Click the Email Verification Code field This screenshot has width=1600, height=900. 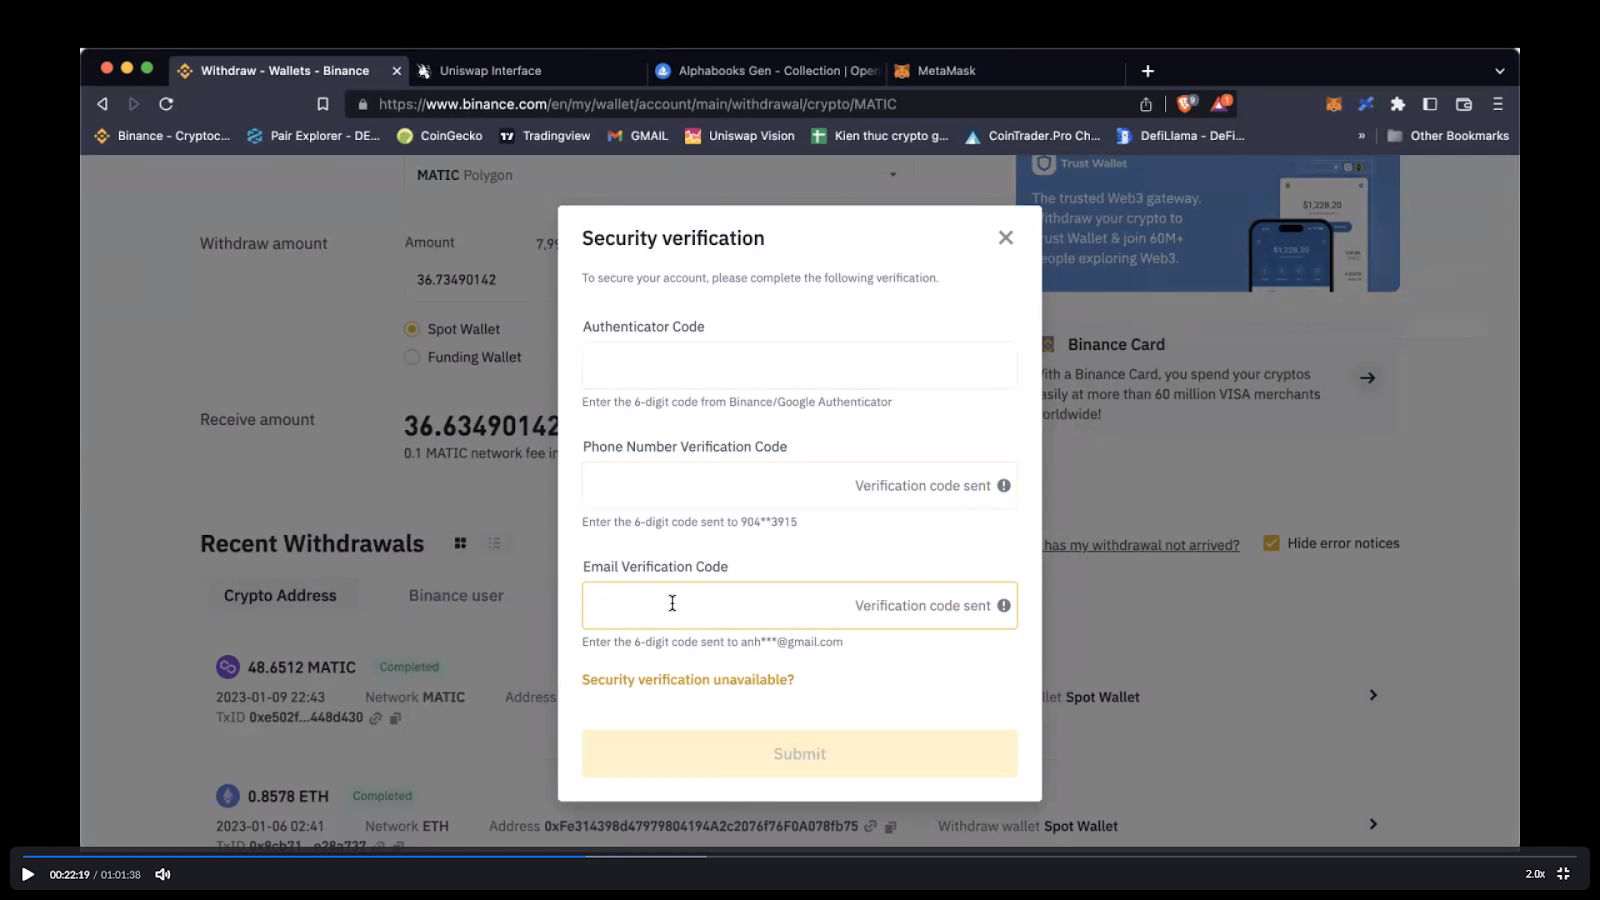800,606
